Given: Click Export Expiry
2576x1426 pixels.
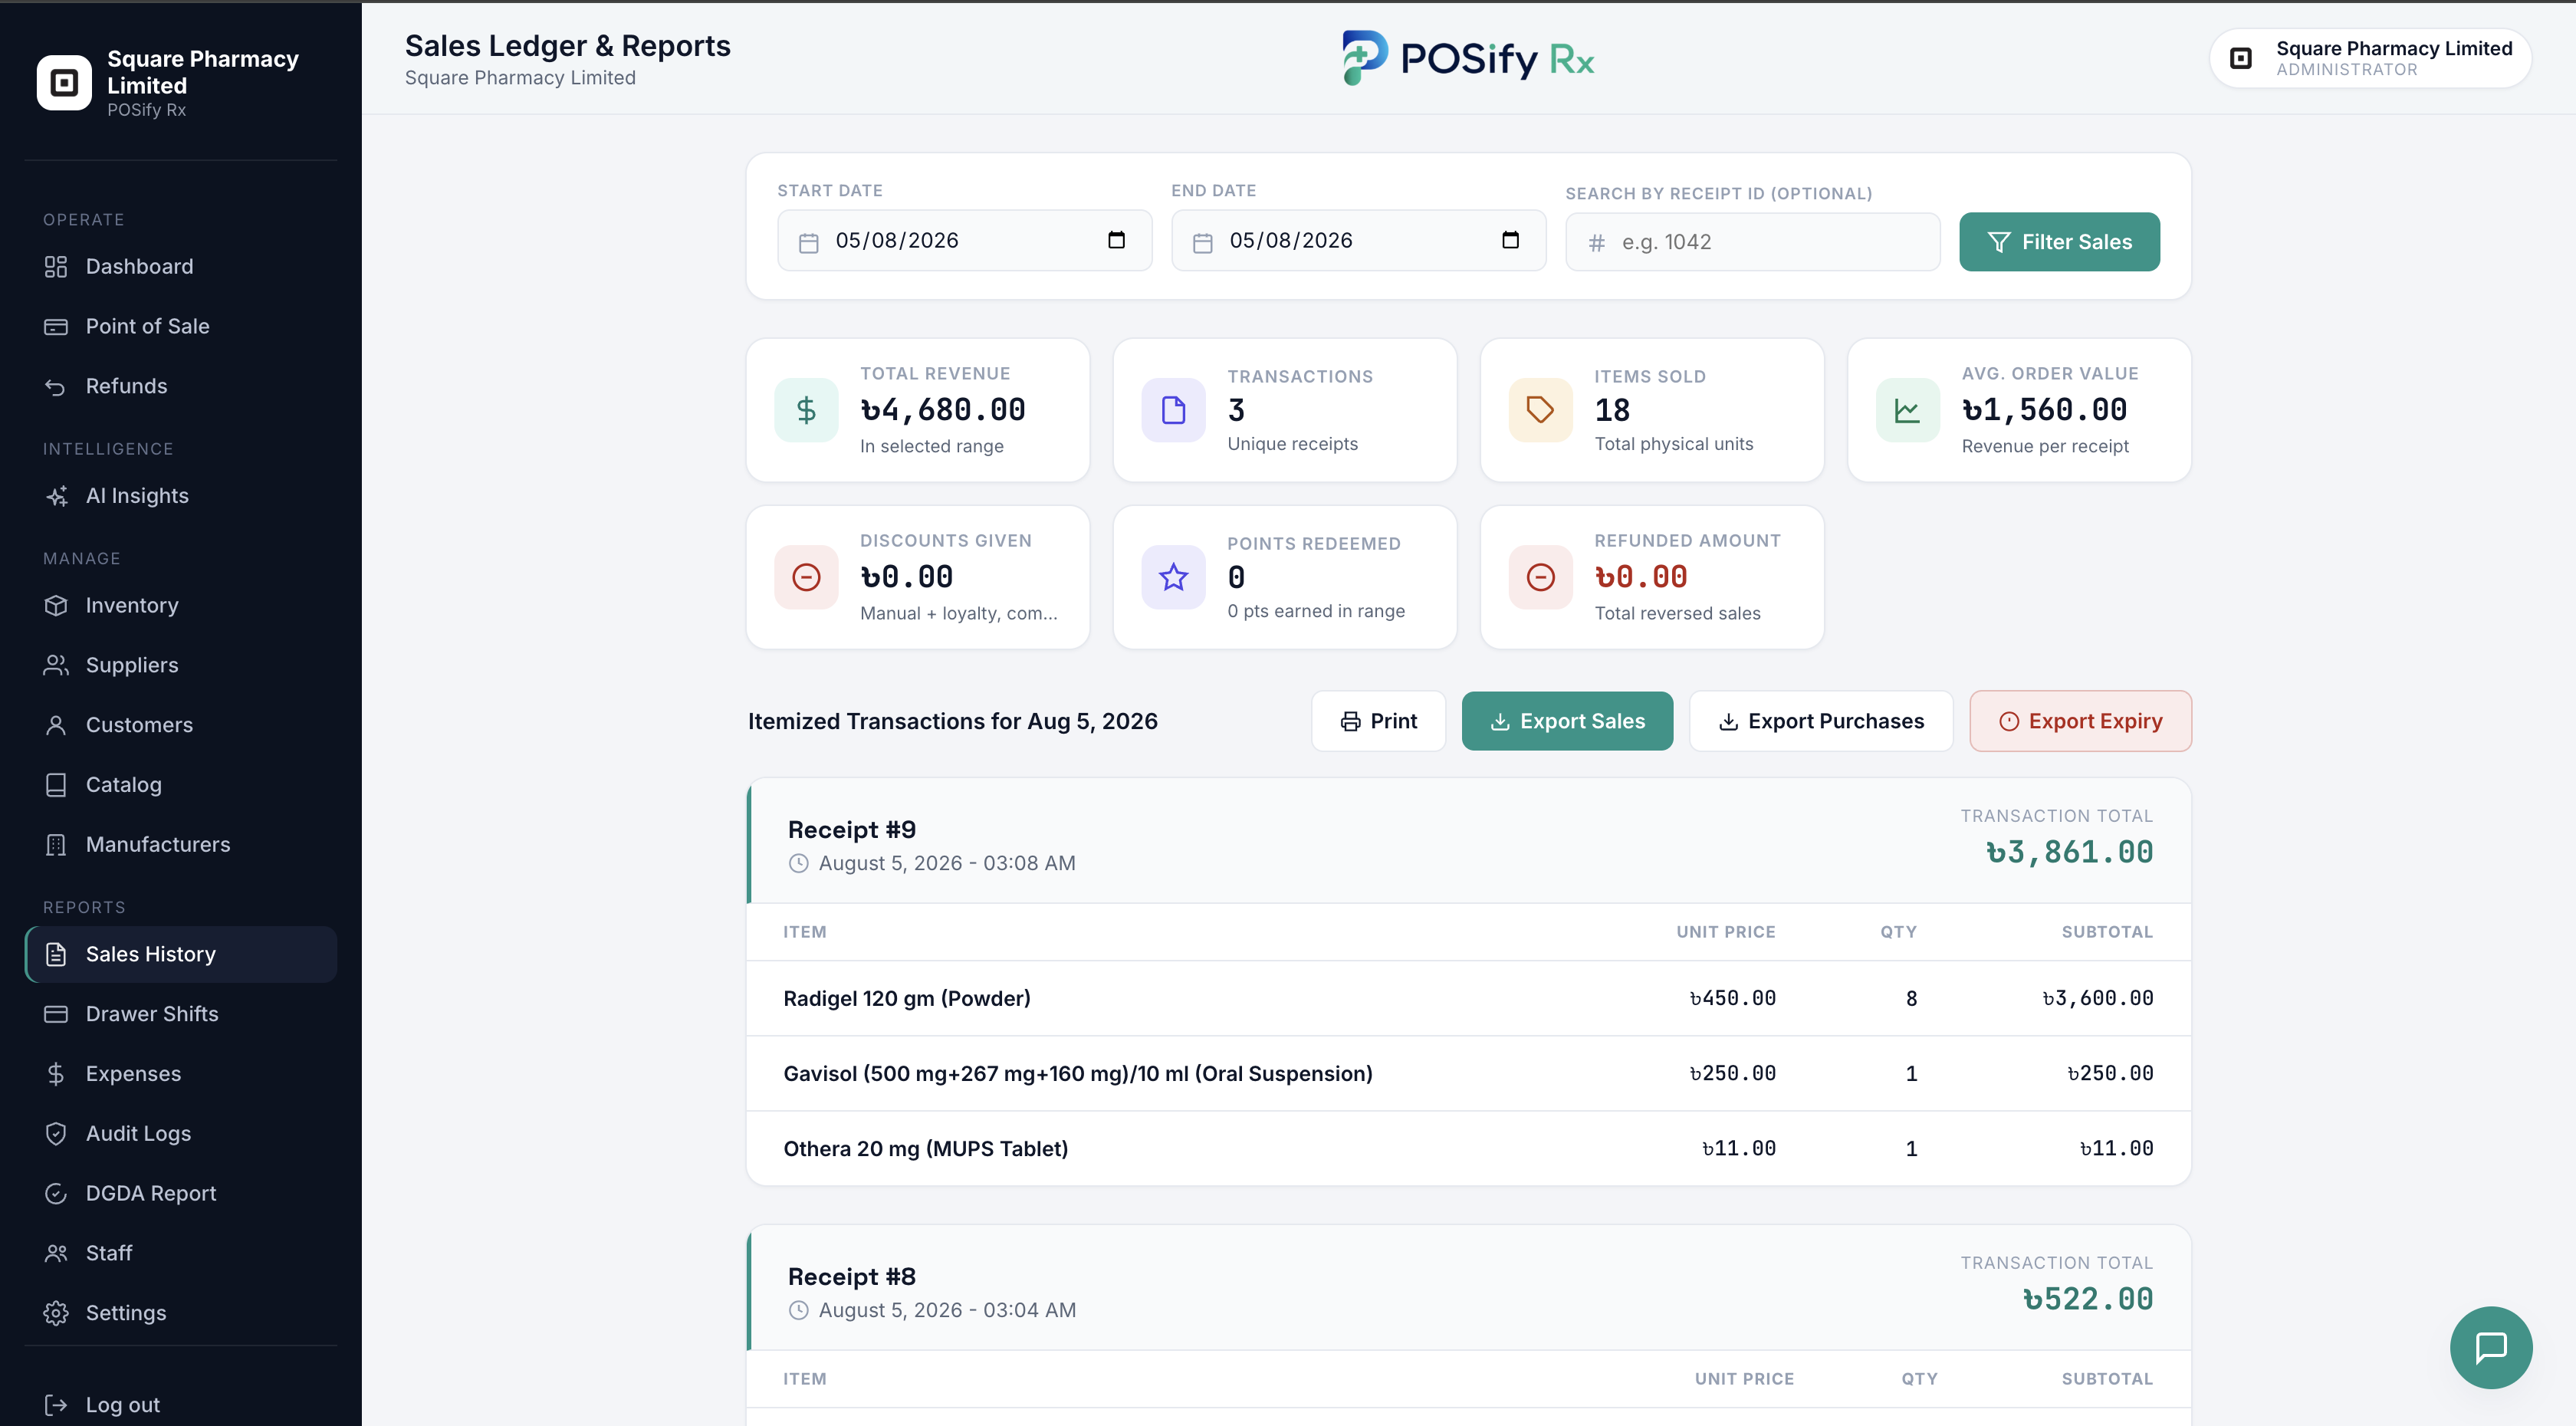Looking at the screenshot, I should tap(2080, 721).
